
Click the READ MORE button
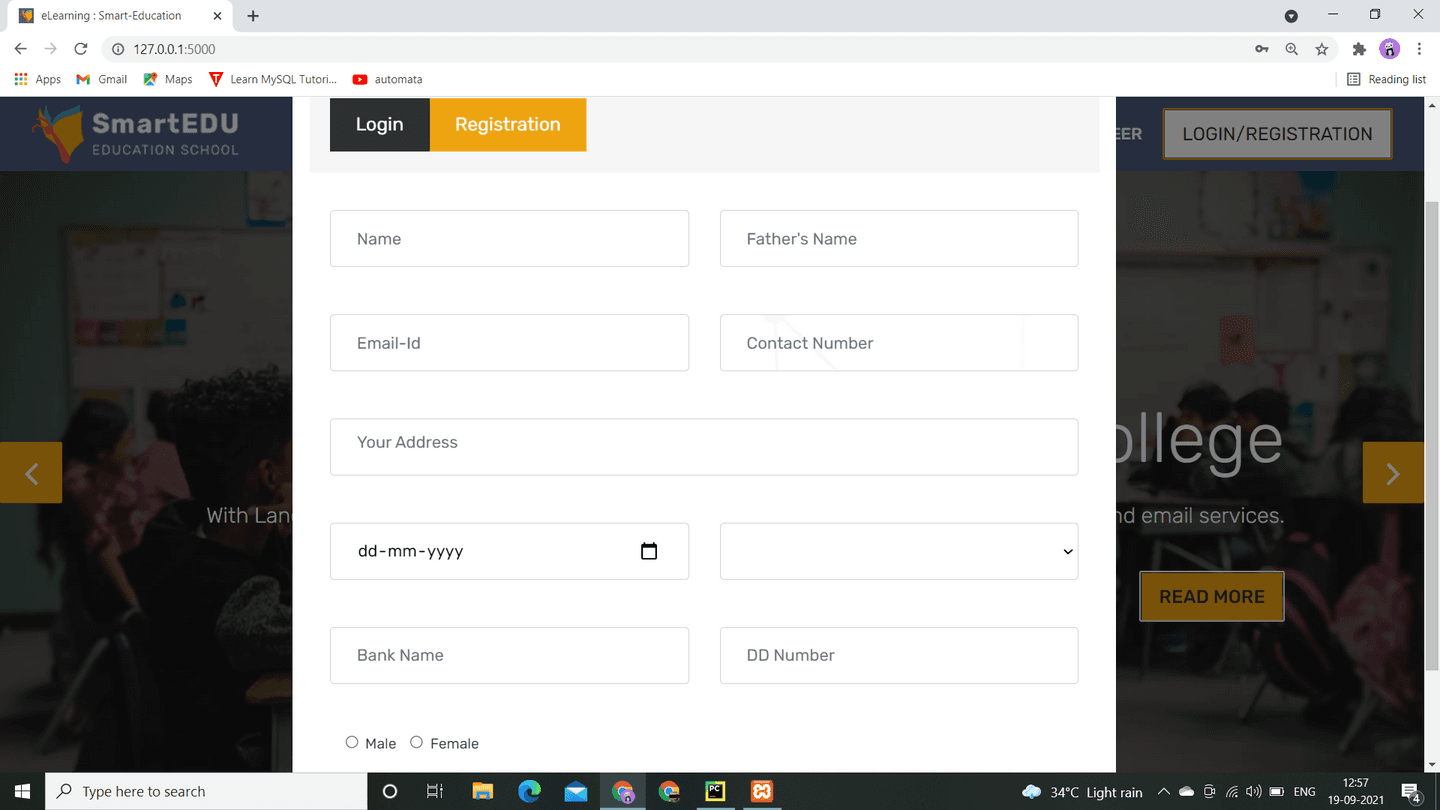click(1212, 596)
